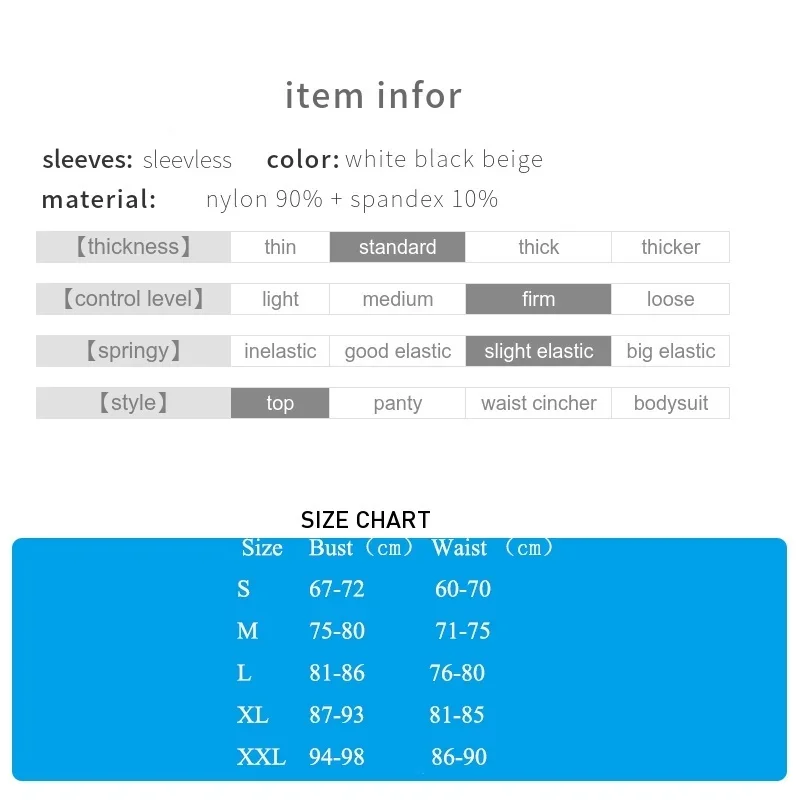Click the XXL bust value 94-98
The image size is (800, 800).
(337, 757)
